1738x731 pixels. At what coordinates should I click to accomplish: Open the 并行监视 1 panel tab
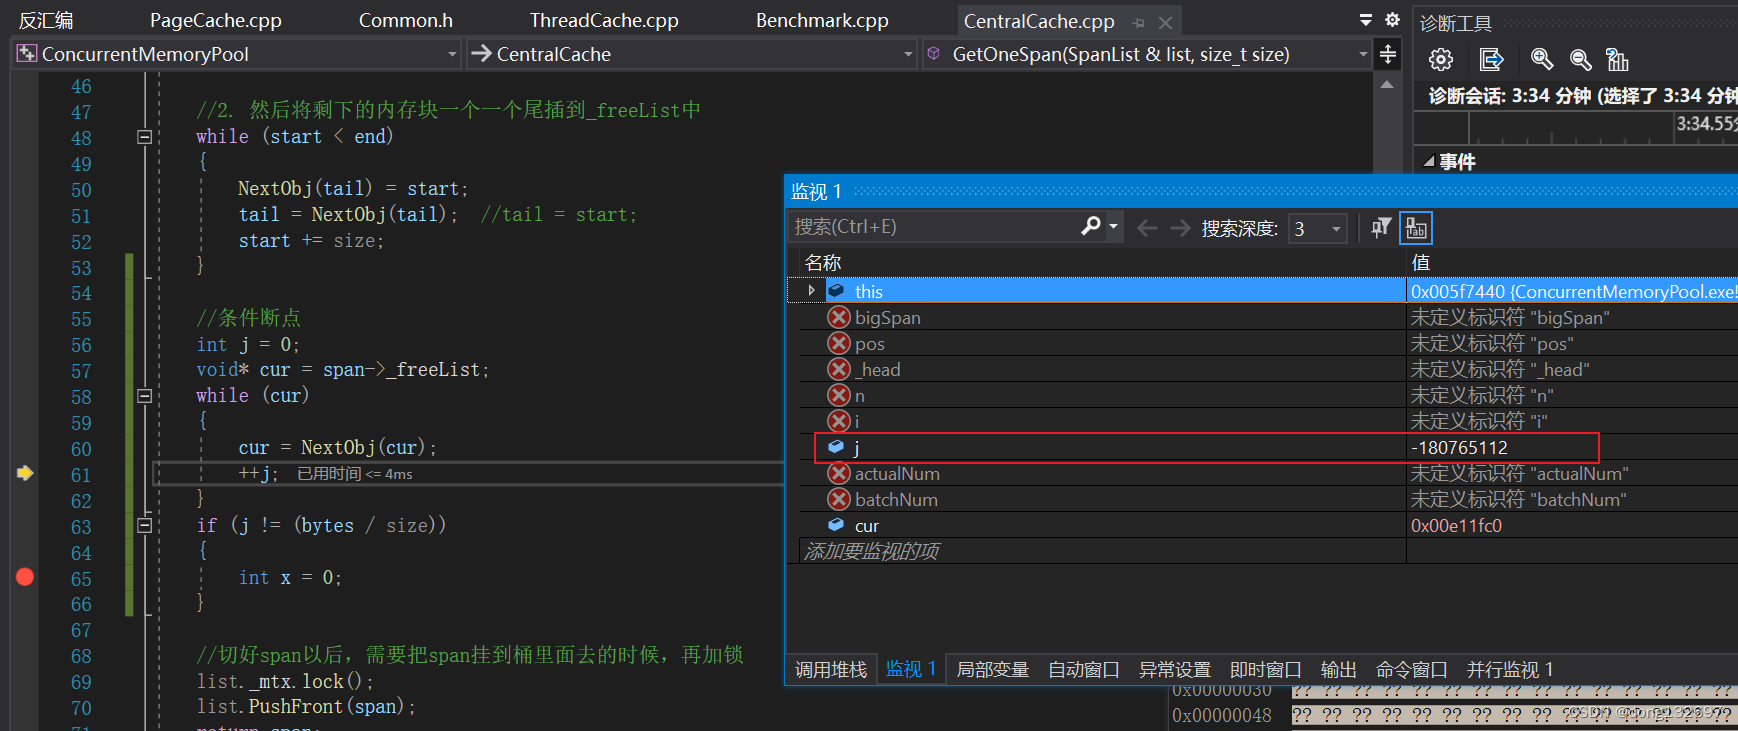point(1510,669)
